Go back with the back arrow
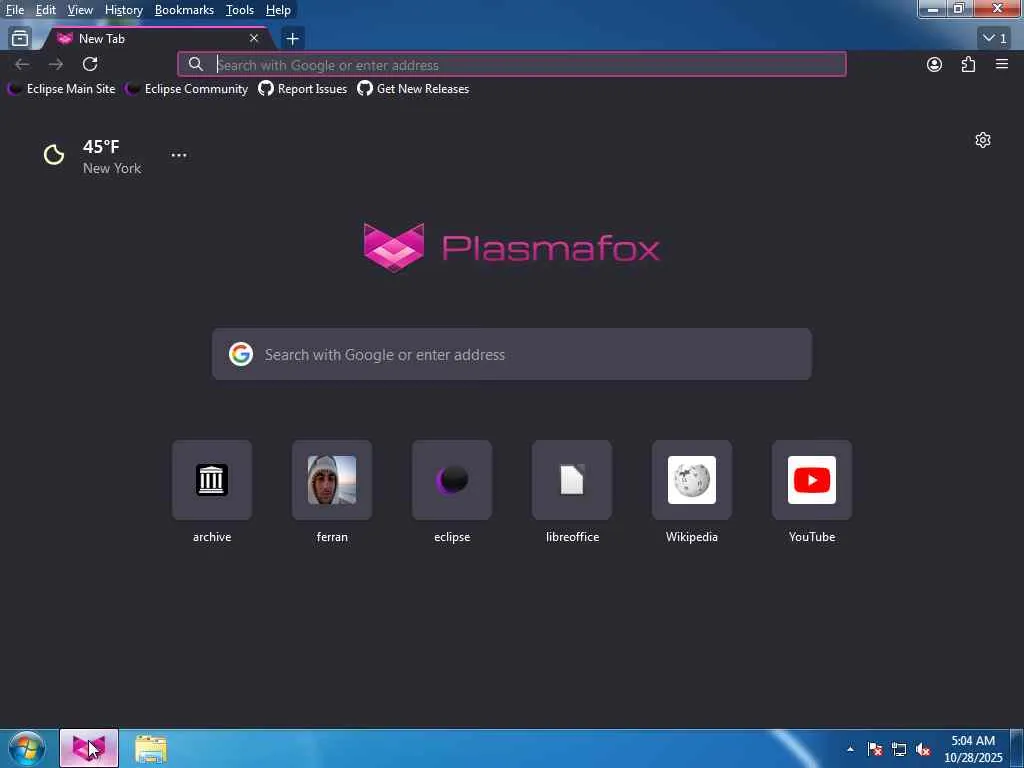1024x768 pixels. click(x=22, y=64)
